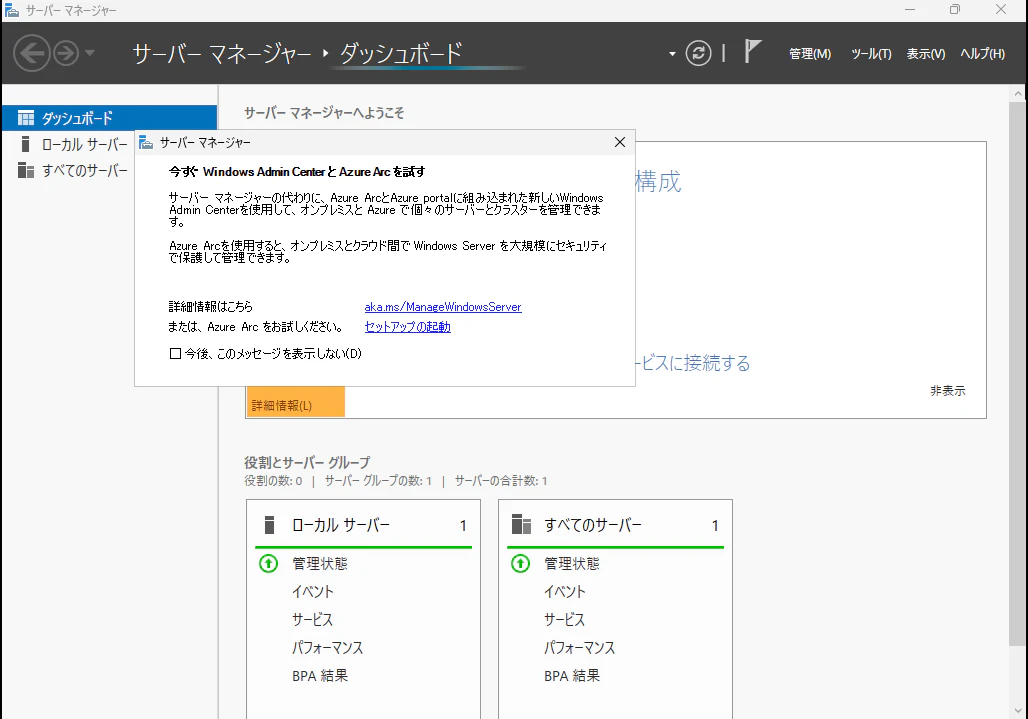Minimize the Server Manager window

(910, 10)
